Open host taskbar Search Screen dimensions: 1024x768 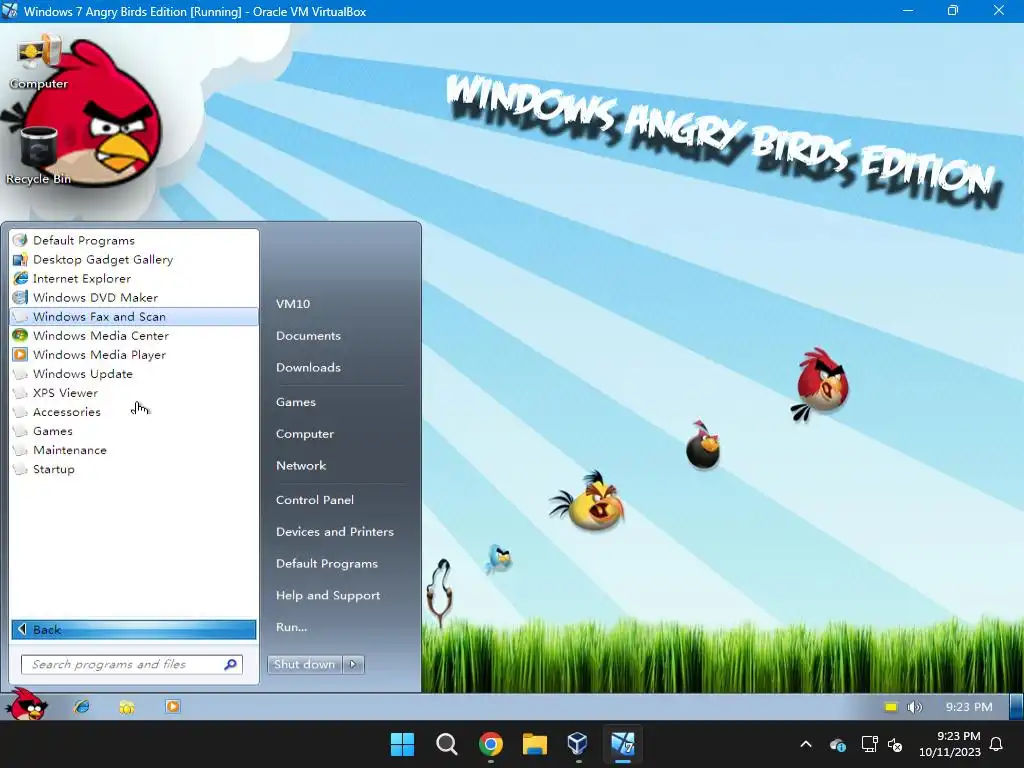click(x=447, y=744)
